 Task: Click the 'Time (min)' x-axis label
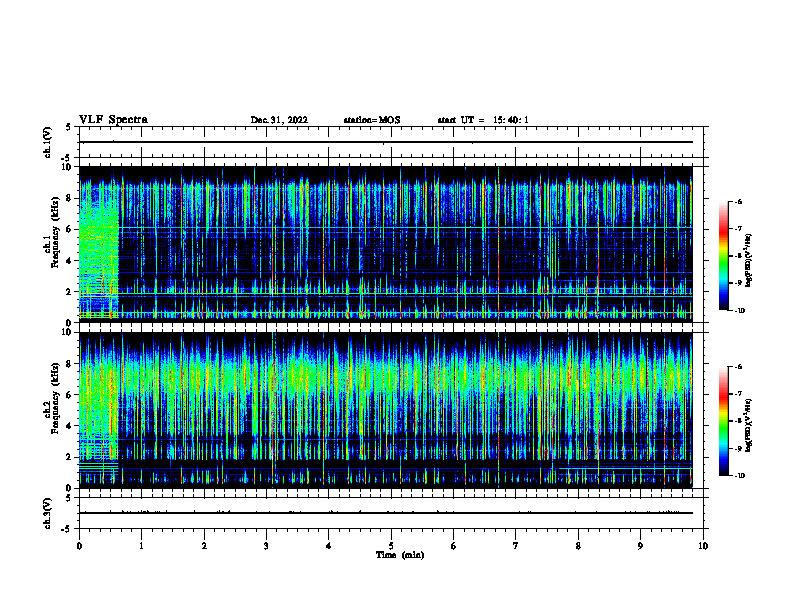(400, 555)
